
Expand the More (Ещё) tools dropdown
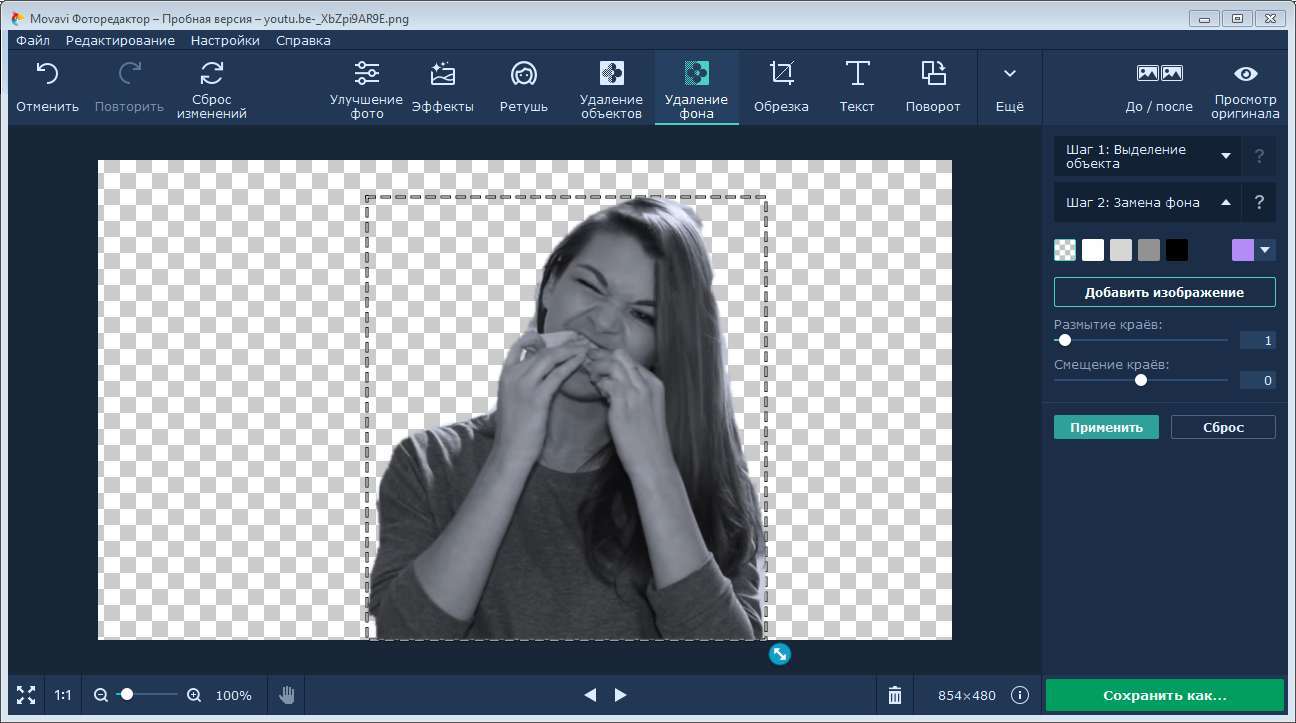coord(1009,74)
